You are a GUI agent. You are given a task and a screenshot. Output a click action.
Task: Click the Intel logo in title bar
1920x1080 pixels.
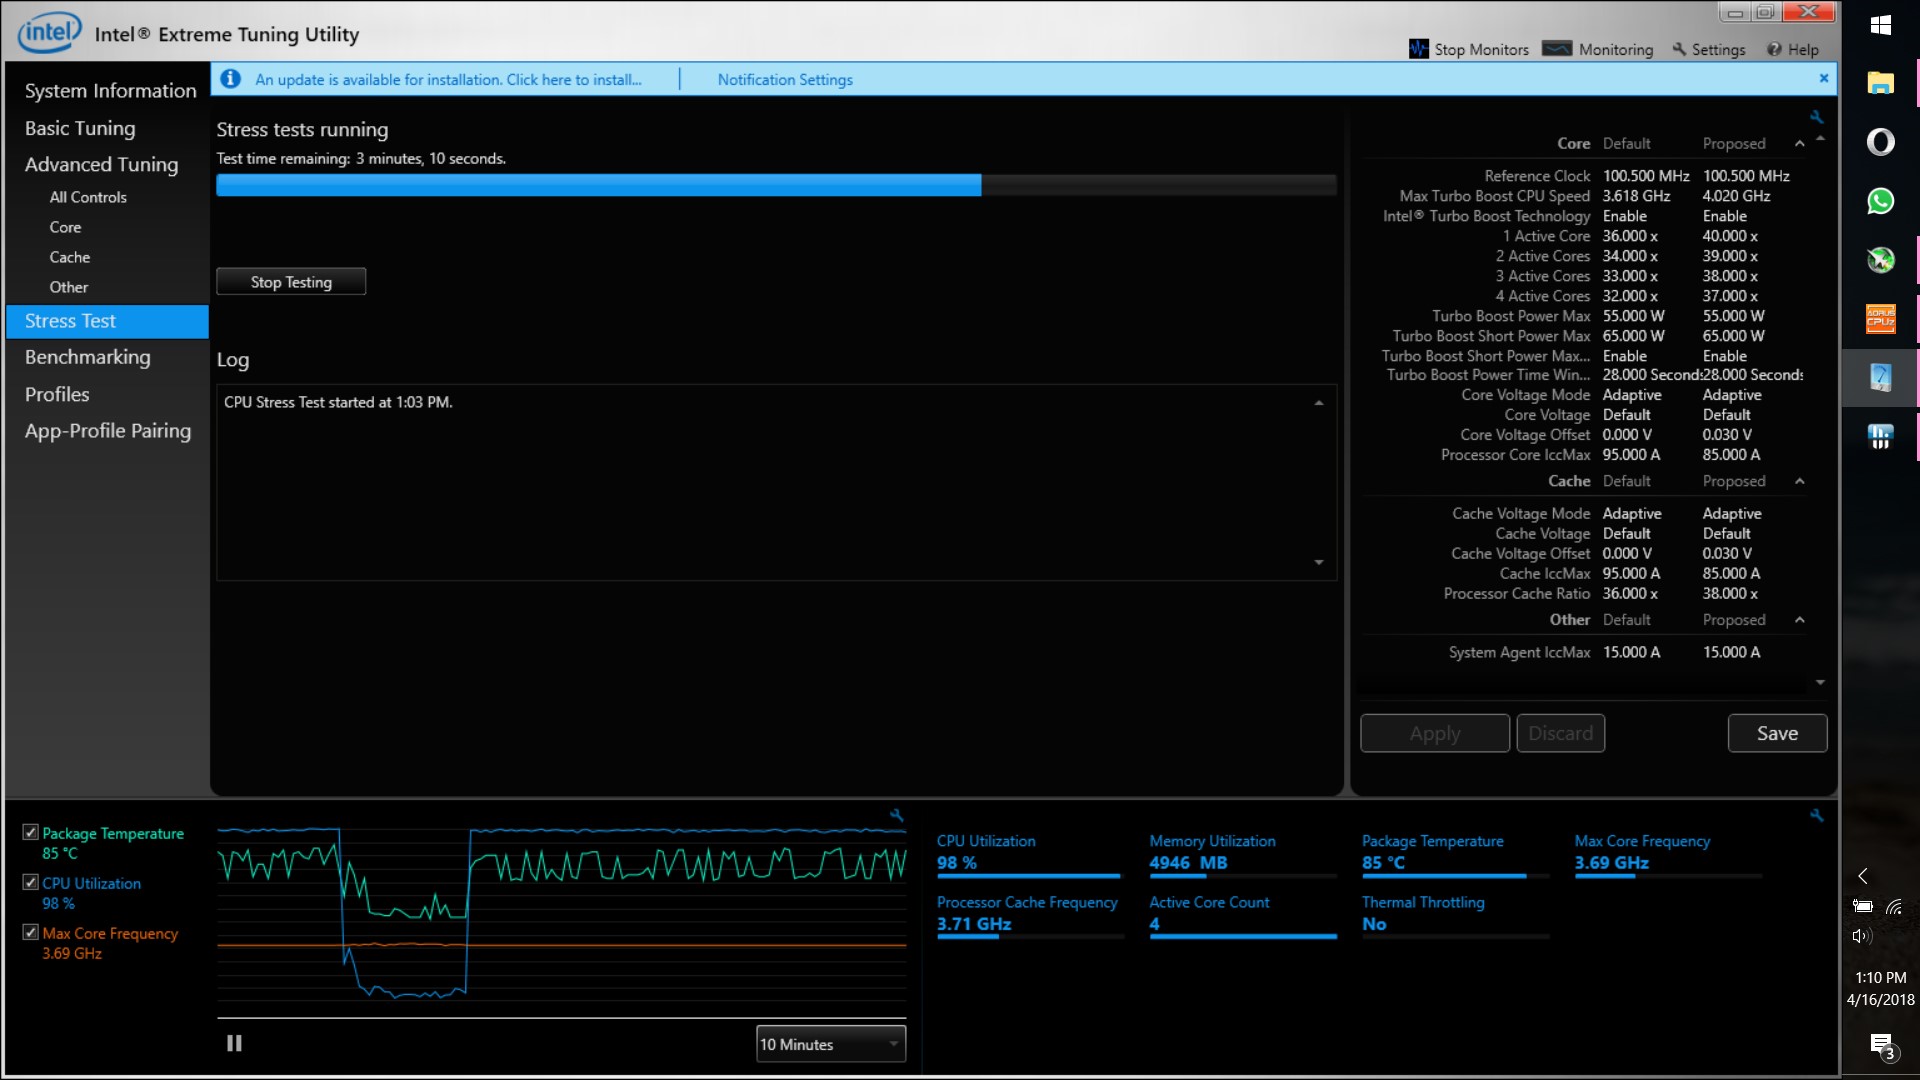coord(49,33)
